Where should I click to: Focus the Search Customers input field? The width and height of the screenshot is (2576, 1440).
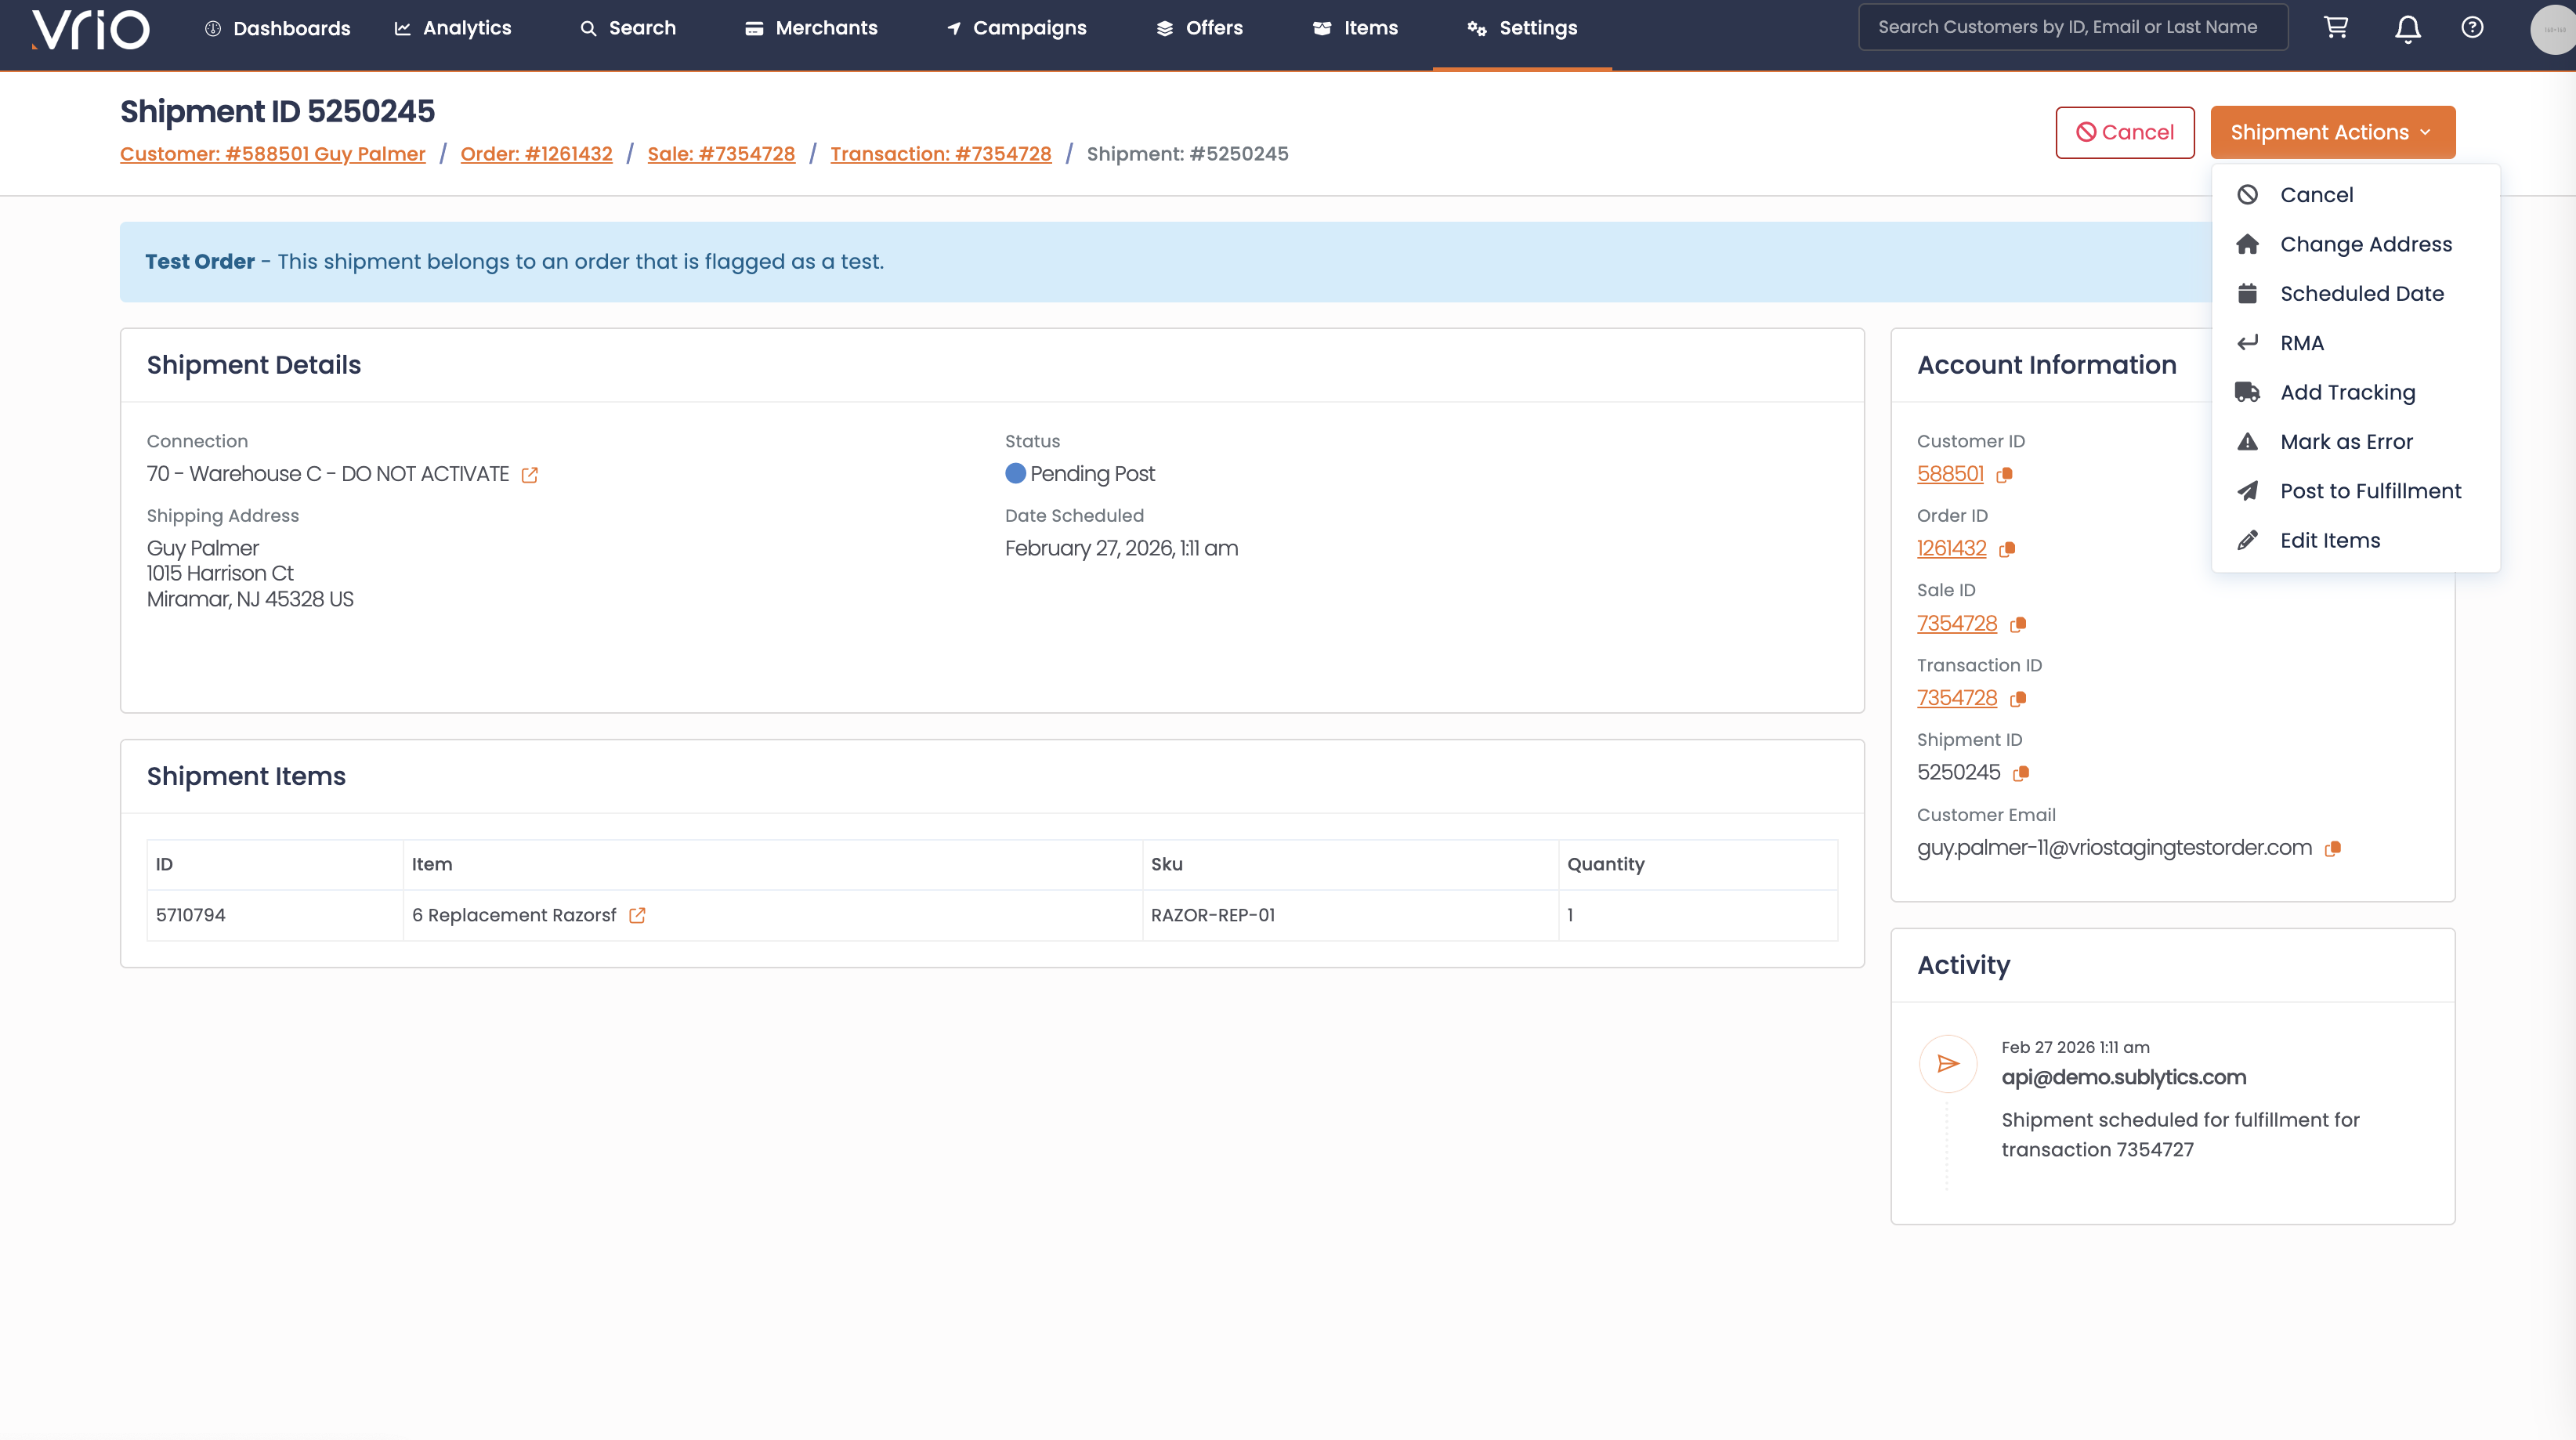tap(2072, 27)
